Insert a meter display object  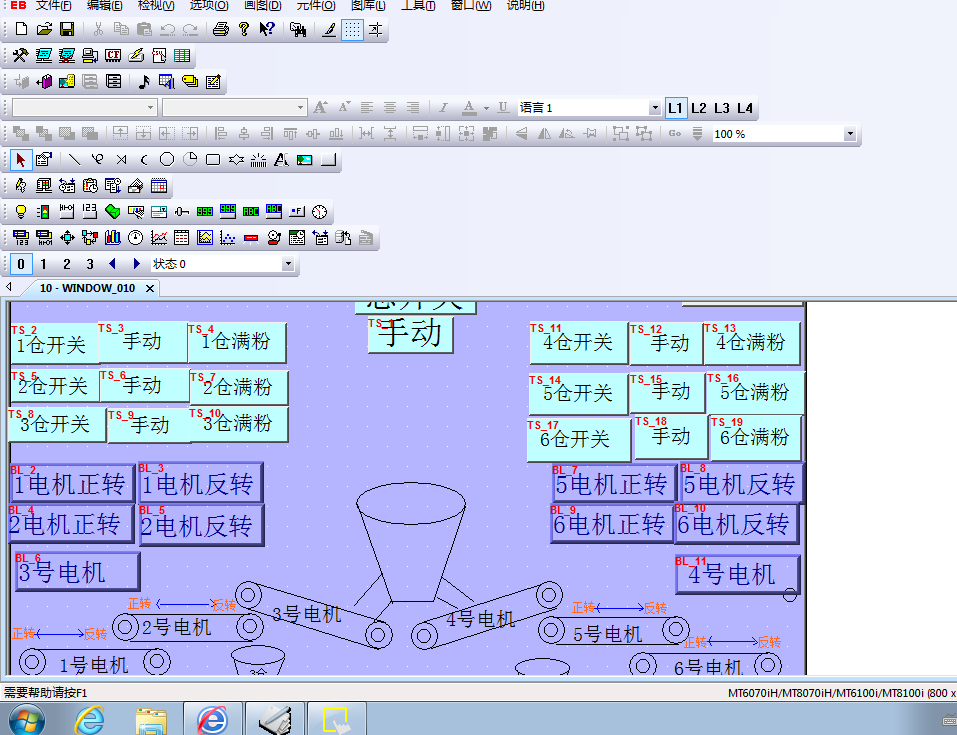tap(135, 238)
